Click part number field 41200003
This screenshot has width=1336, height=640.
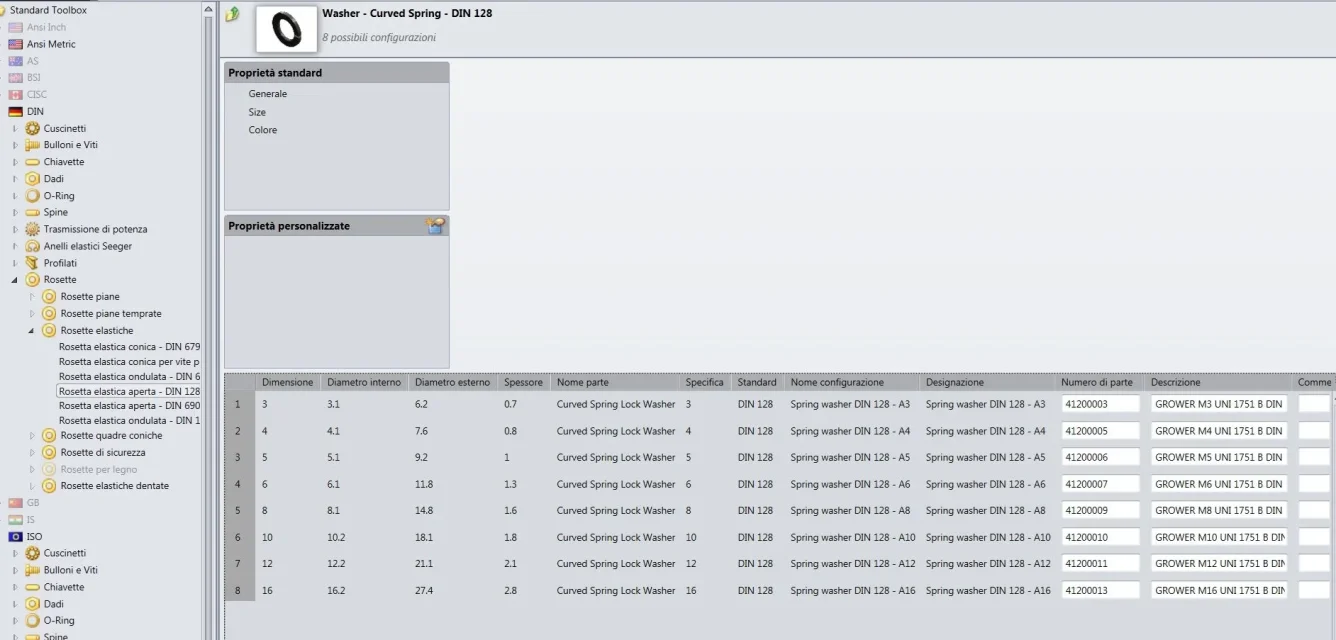[x=1101, y=404]
